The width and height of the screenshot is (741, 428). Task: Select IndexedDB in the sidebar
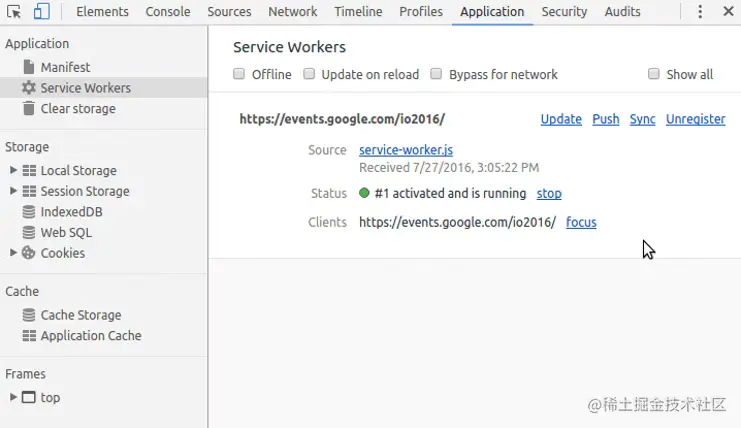tap(71, 212)
